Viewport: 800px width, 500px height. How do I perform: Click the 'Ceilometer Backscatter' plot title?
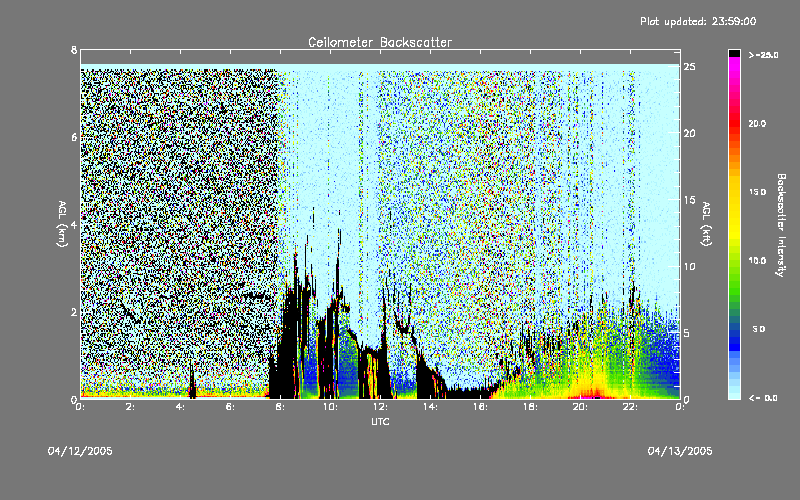(380, 42)
